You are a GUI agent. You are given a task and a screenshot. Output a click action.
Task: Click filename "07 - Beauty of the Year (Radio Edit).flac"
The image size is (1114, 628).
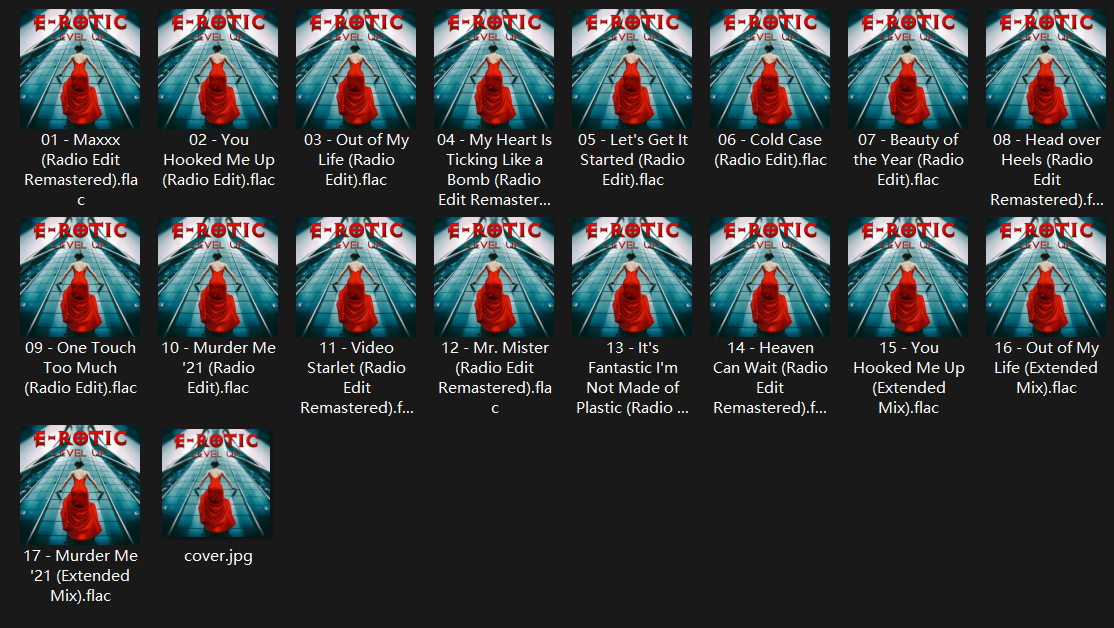coord(908,160)
